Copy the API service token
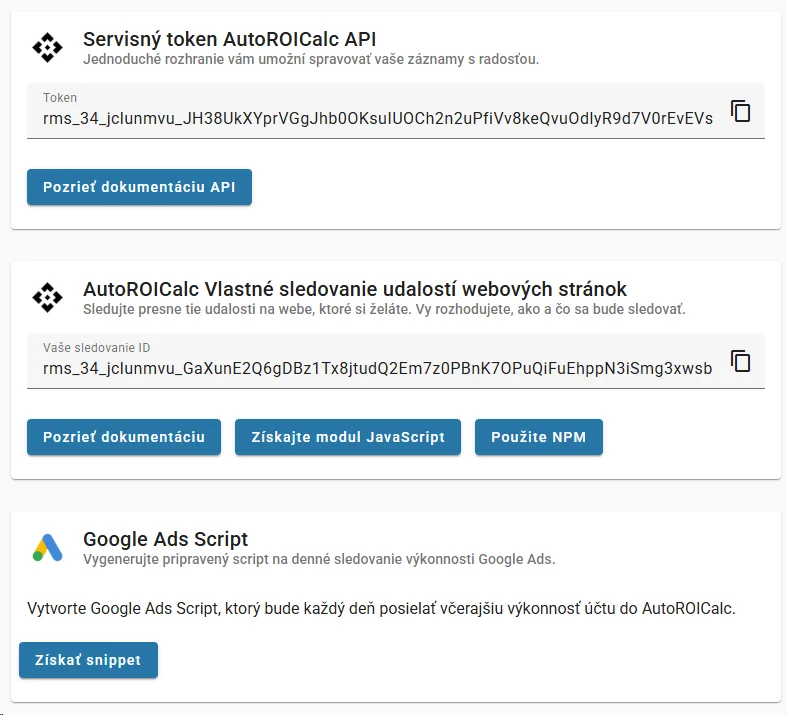Screen dimensions: 787x715 point(740,111)
